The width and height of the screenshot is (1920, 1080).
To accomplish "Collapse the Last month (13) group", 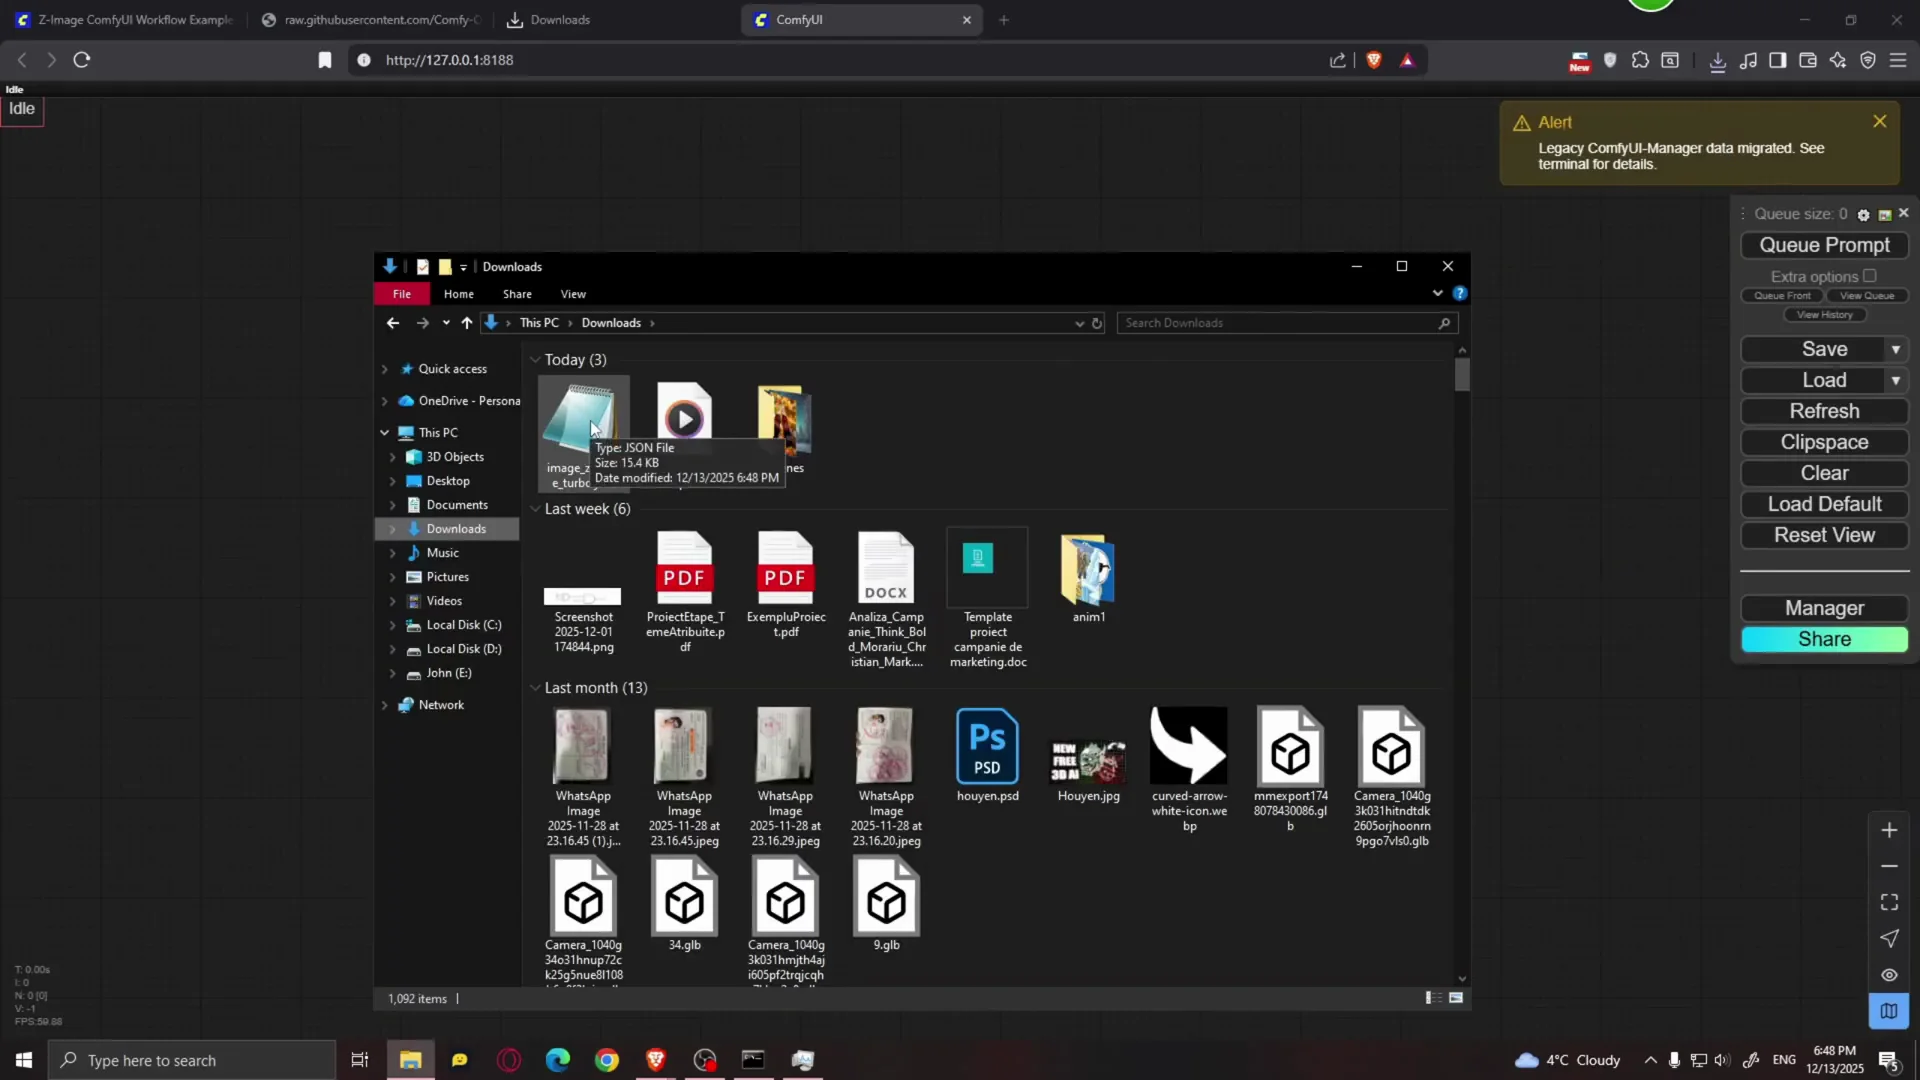I will (x=536, y=687).
